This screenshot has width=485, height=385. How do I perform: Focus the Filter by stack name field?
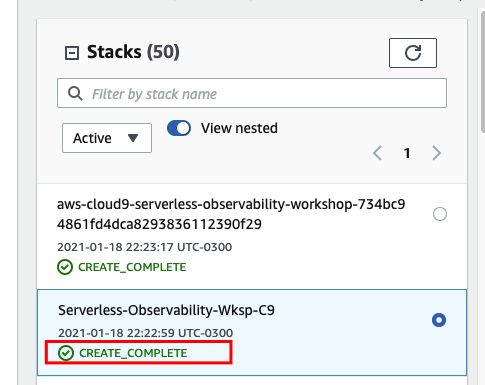pyautogui.click(x=252, y=93)
